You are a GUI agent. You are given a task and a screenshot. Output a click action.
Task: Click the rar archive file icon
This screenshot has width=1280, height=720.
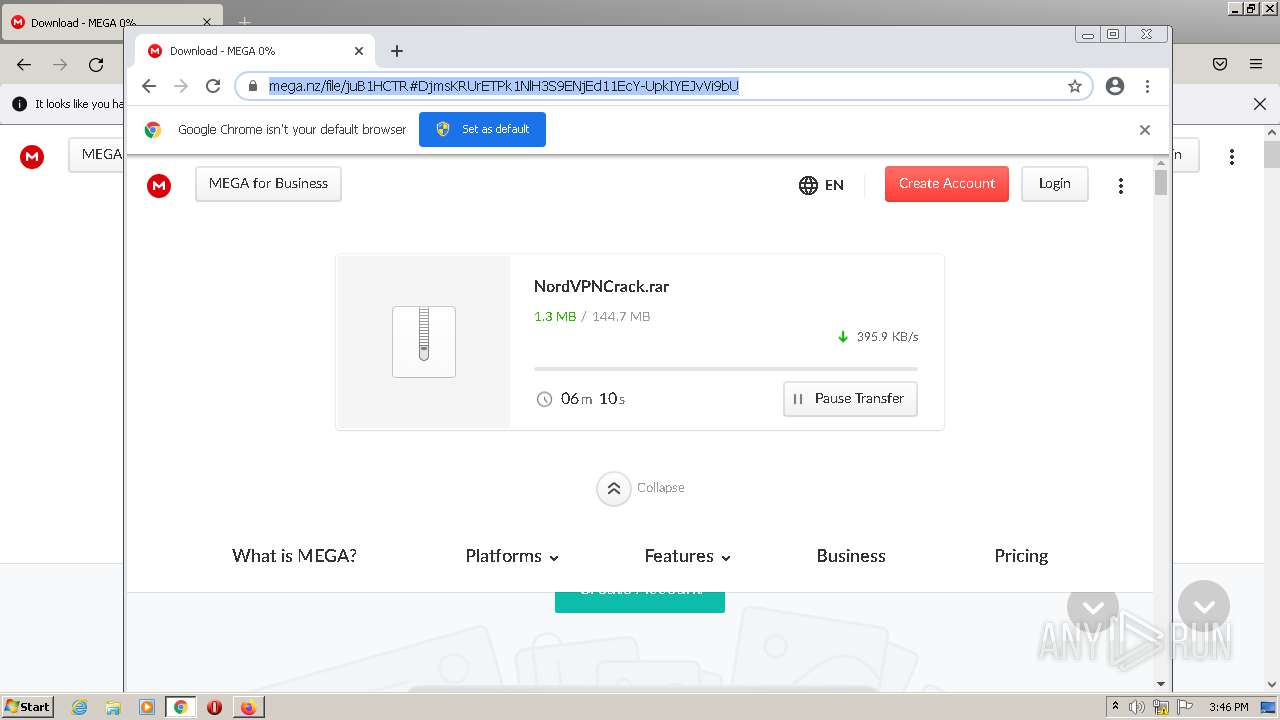[424, 342]
